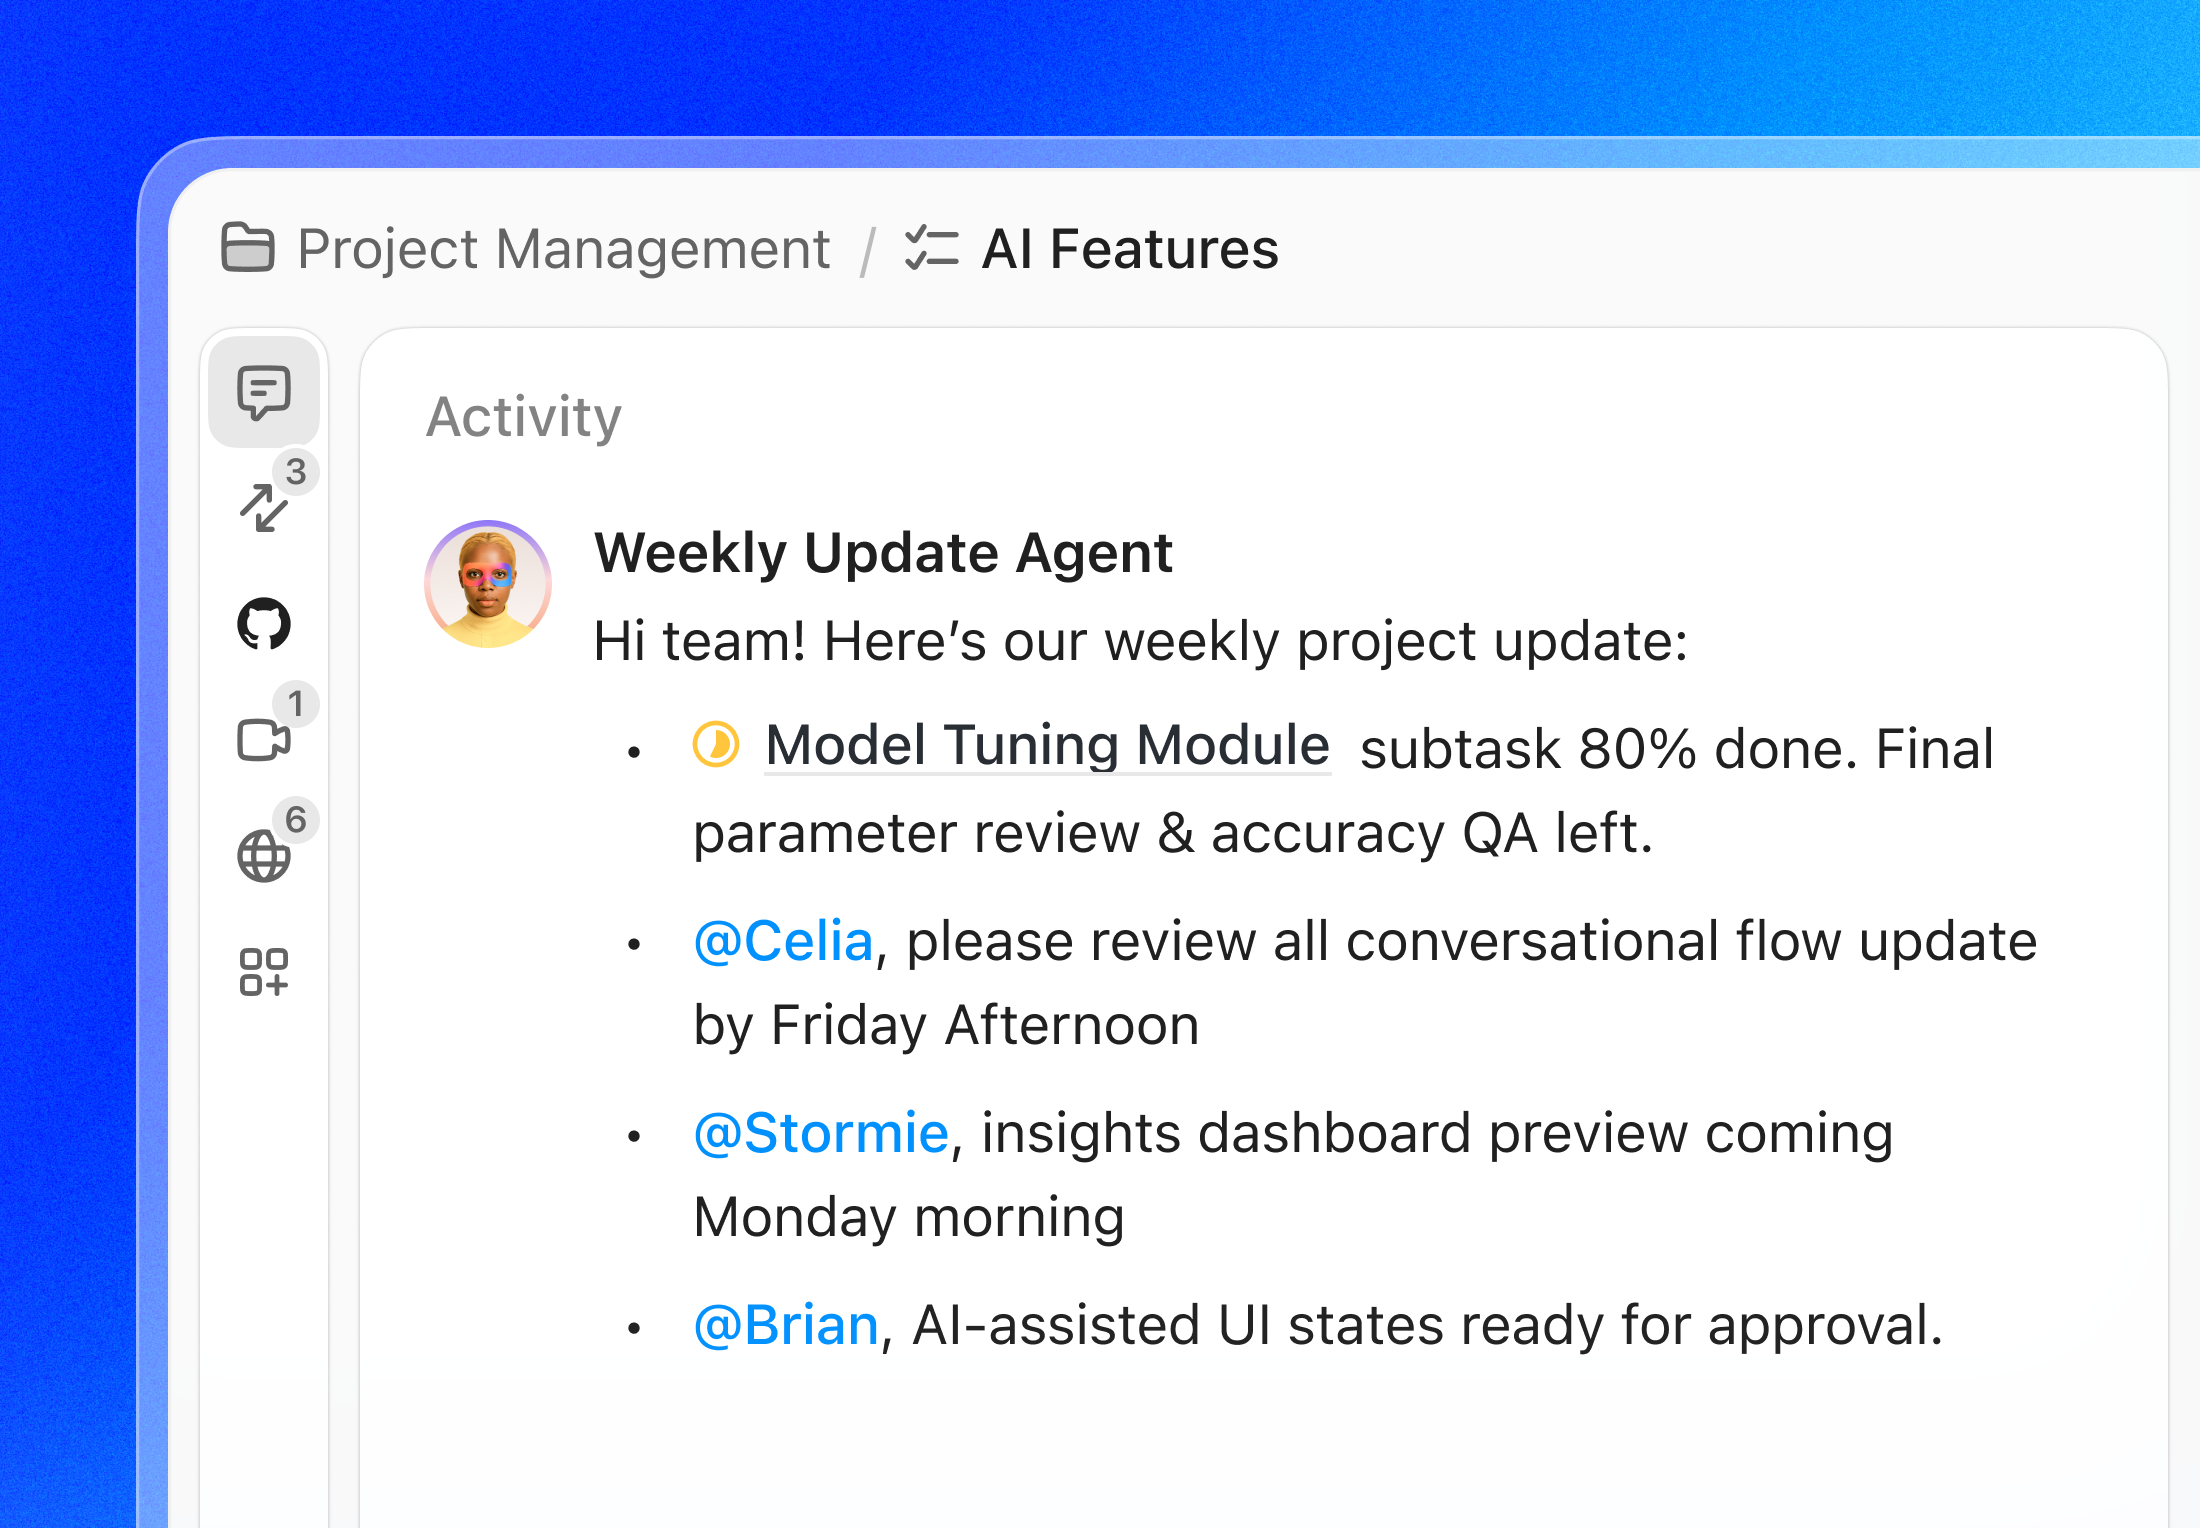Select the AI Features breadcrumb
Image resolution: width=2200 pixels, height=1528 pixels.
tap(1130, 249)
